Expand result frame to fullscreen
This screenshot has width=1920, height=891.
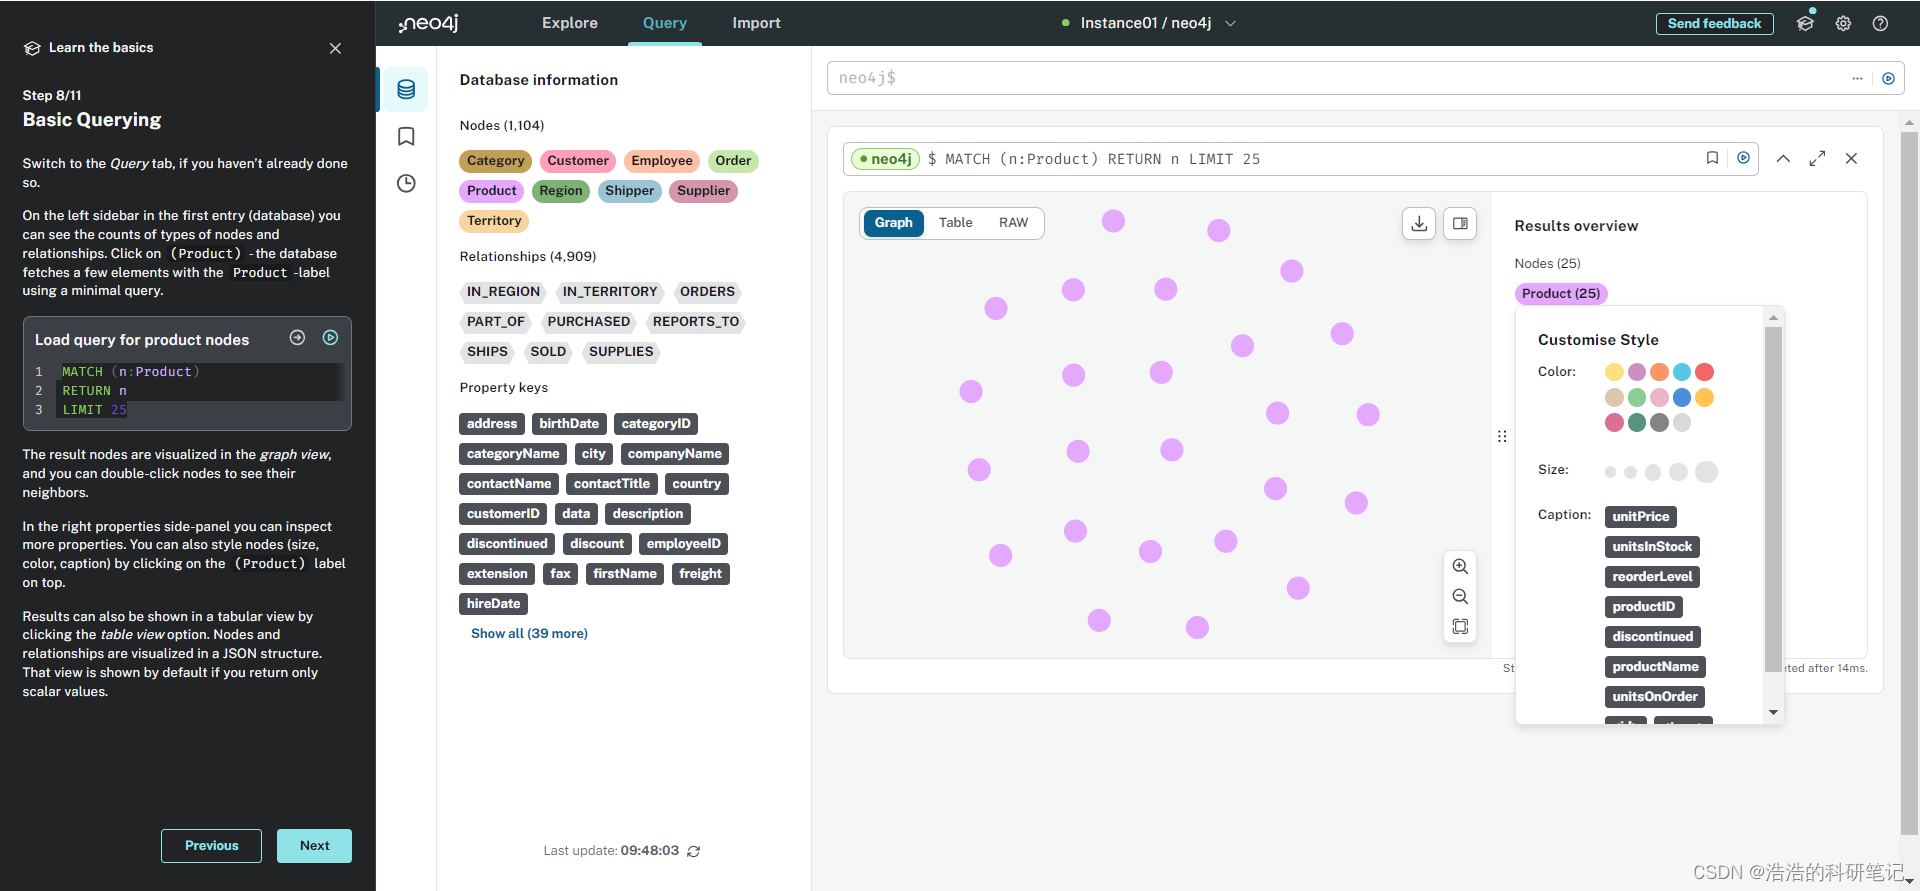pos(1817,158)
